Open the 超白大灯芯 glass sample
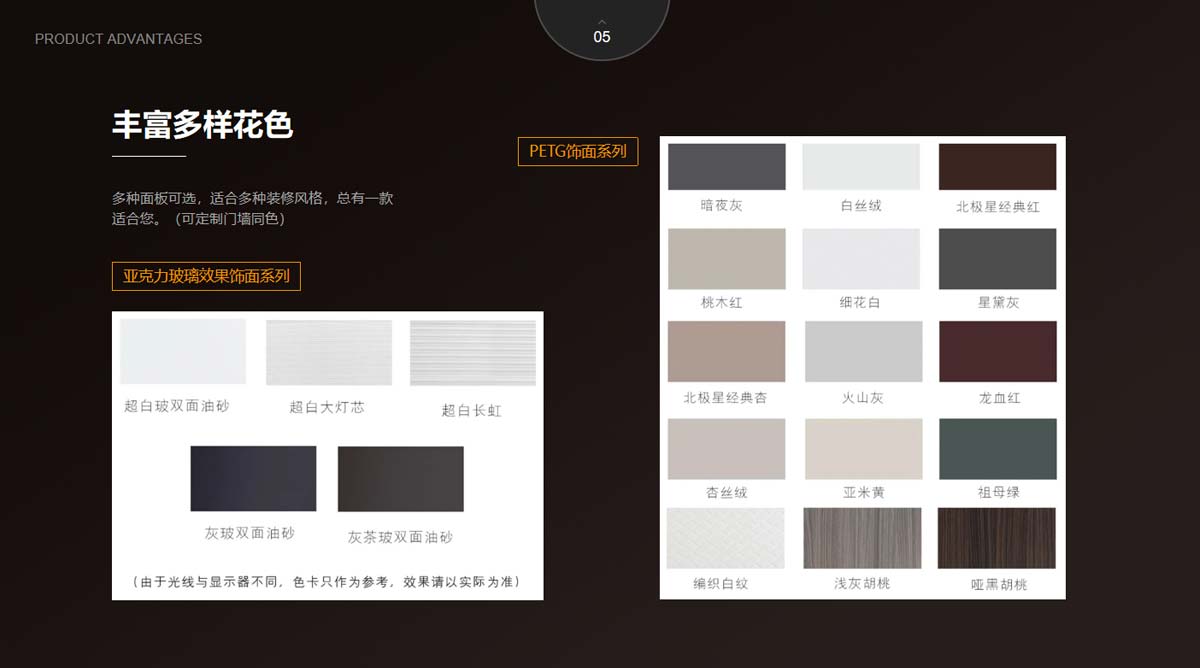 point(329,353)
